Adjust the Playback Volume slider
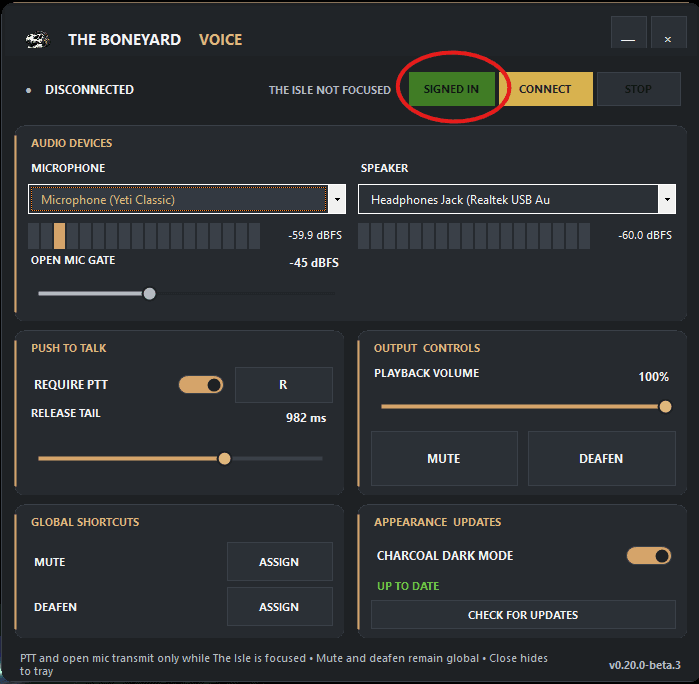 click(665, 407)
